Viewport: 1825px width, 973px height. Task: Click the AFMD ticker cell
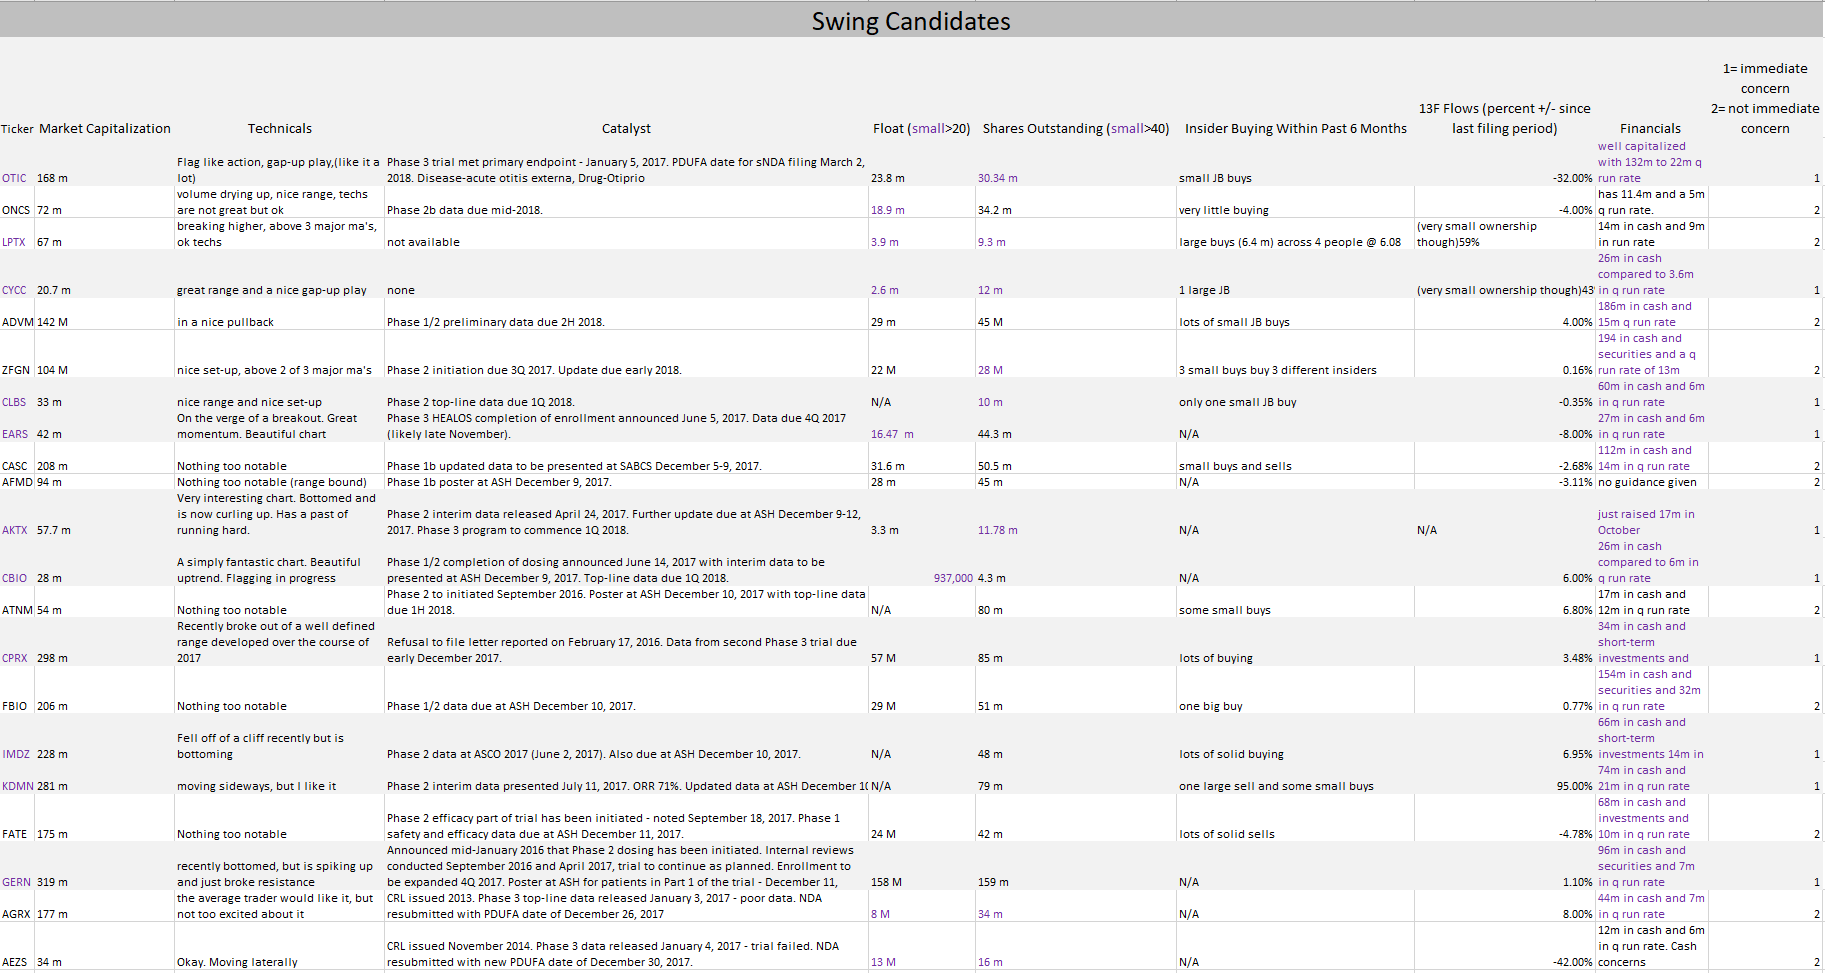17,482
